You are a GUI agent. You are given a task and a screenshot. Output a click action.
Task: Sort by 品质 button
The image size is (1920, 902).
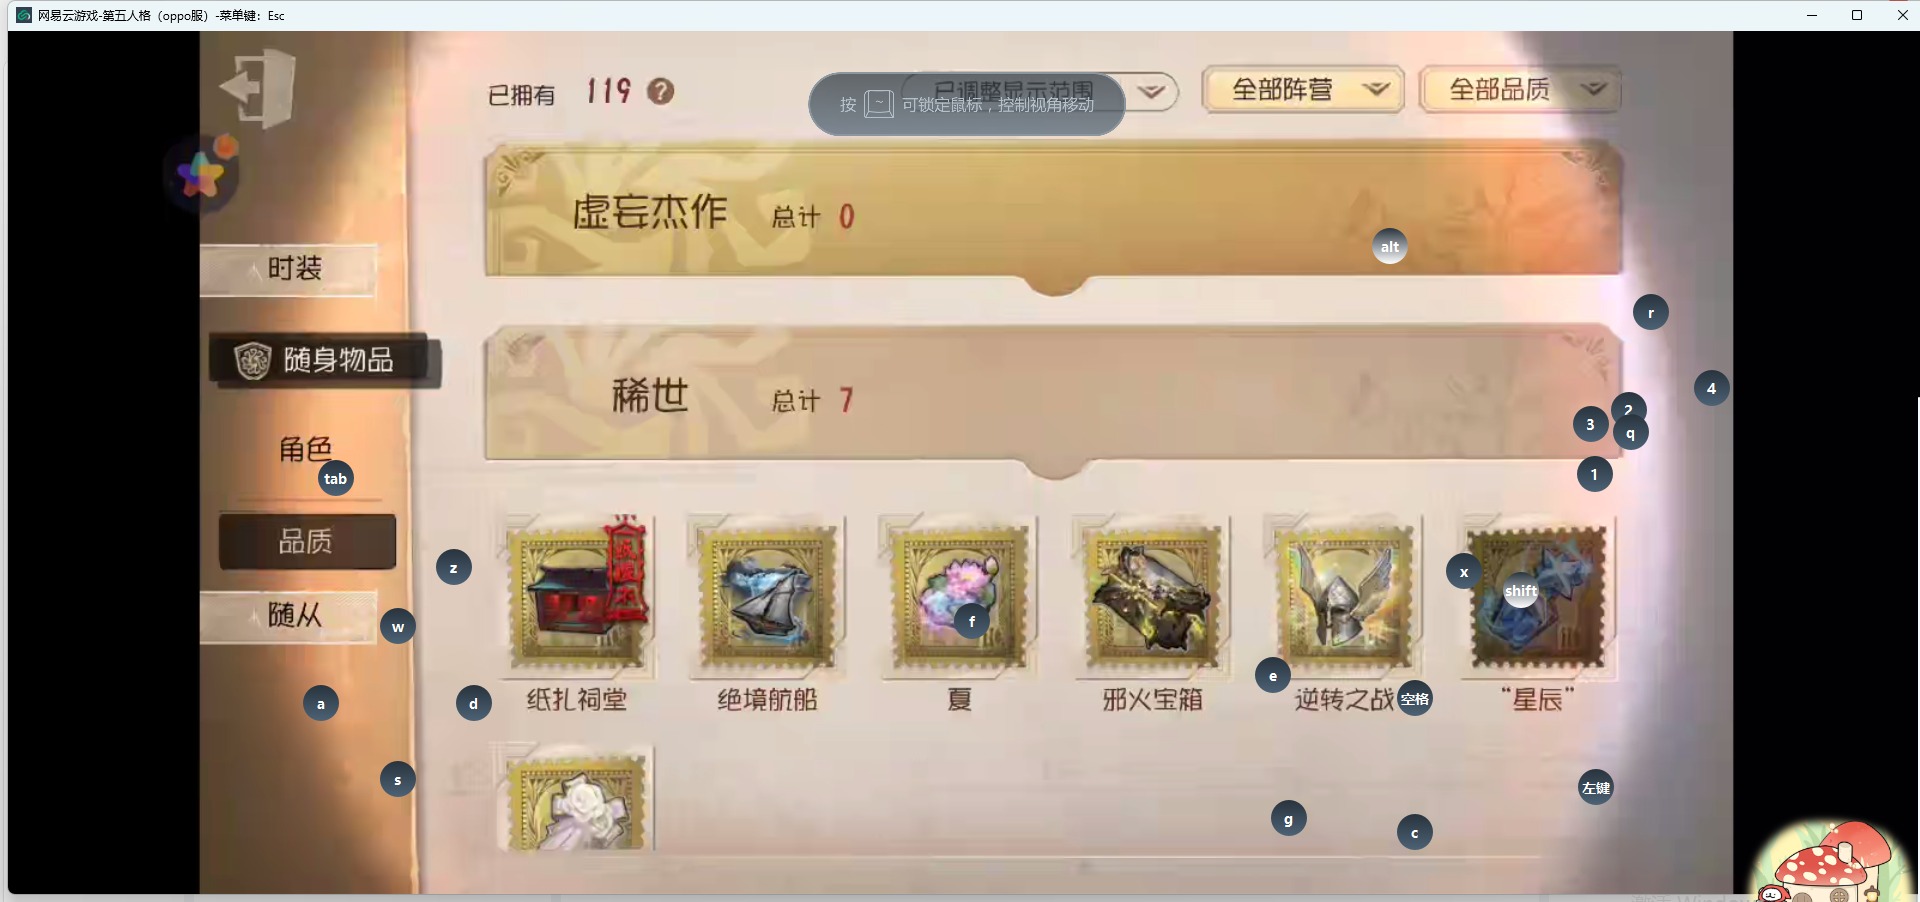307,542
